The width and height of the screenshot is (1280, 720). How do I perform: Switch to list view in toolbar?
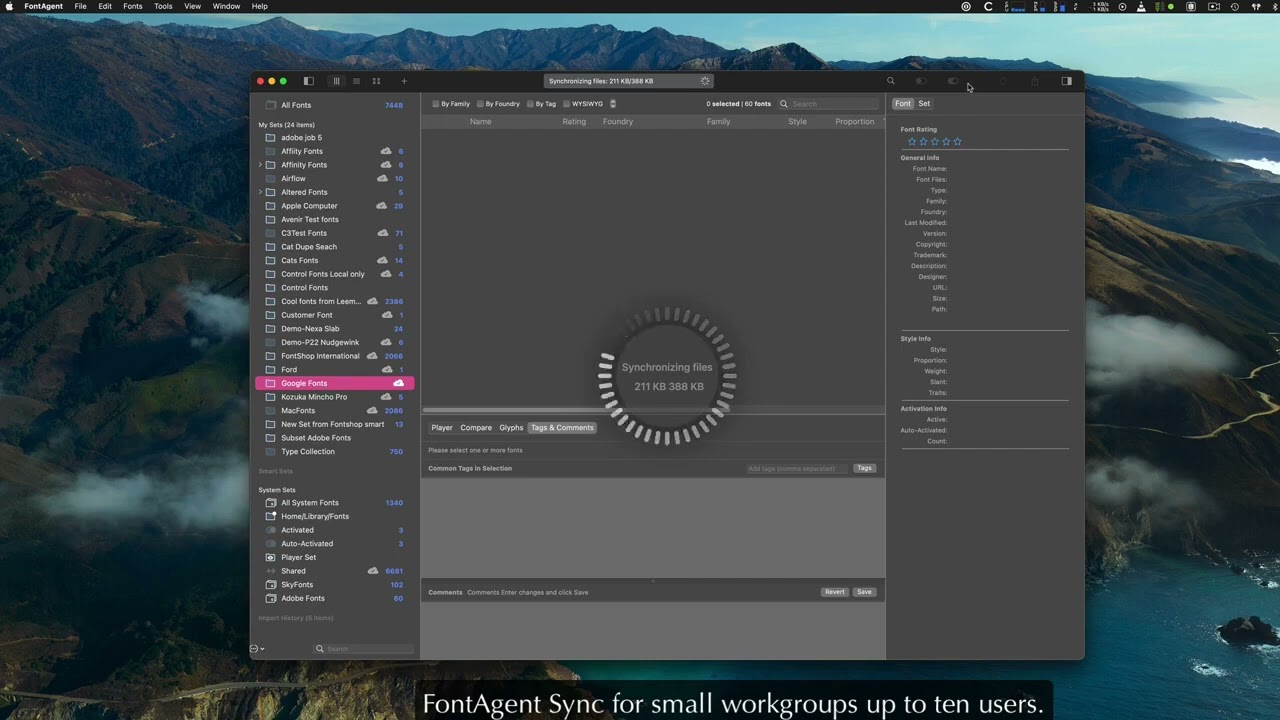pyautogui.click(x=356, y=81)
